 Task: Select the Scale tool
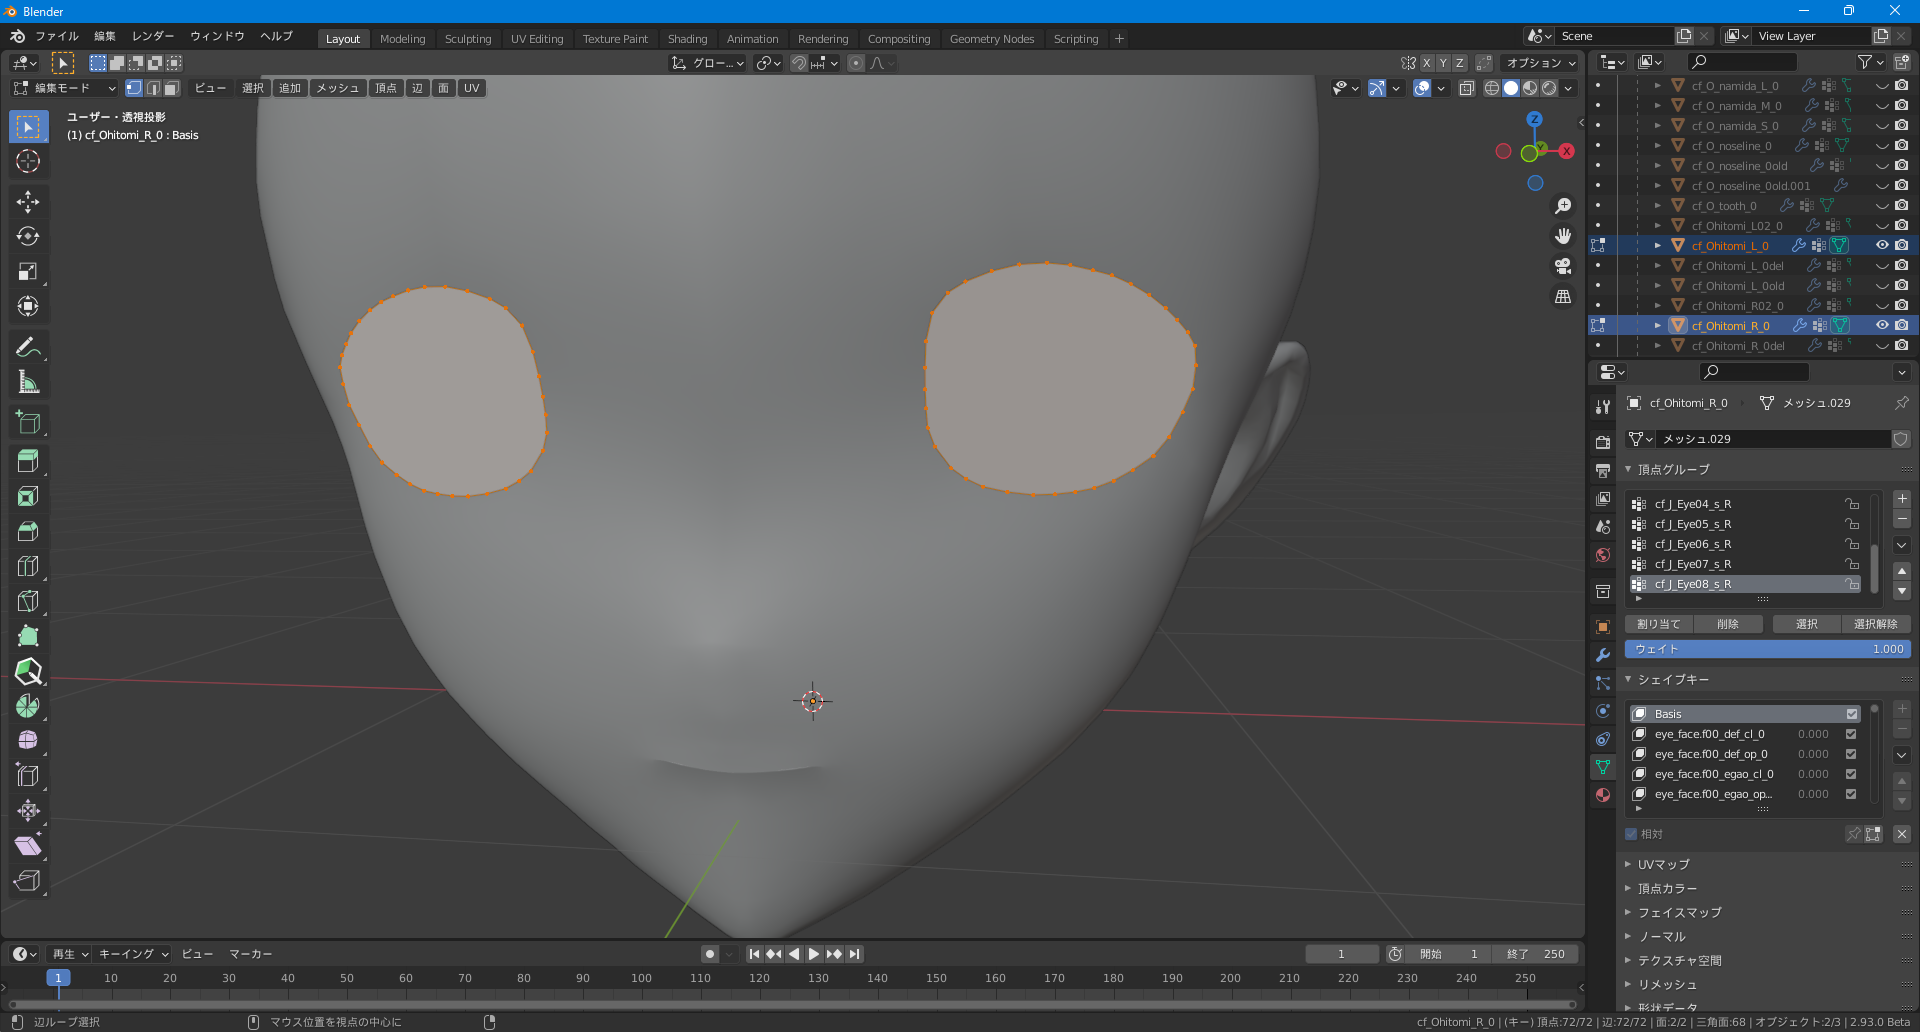[28, 272]
